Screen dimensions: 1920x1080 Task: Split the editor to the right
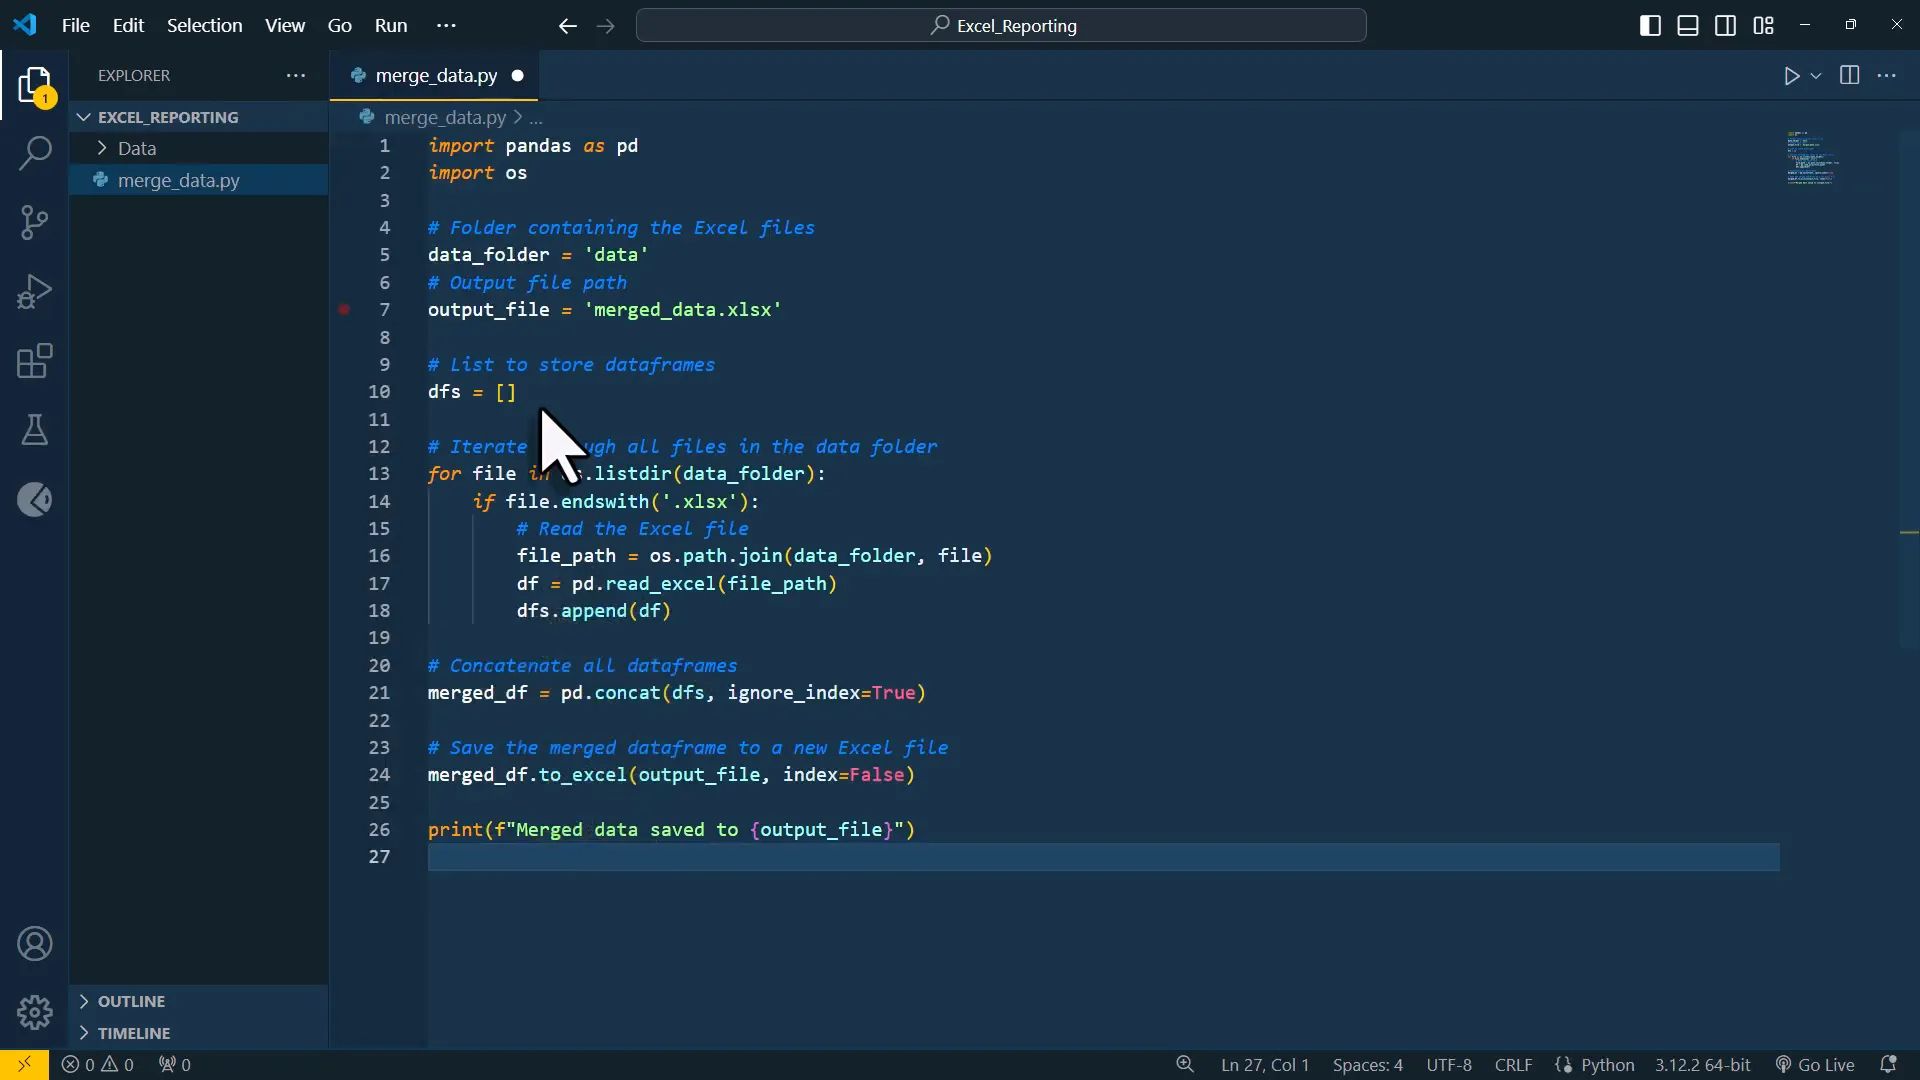click(1849, 76)
